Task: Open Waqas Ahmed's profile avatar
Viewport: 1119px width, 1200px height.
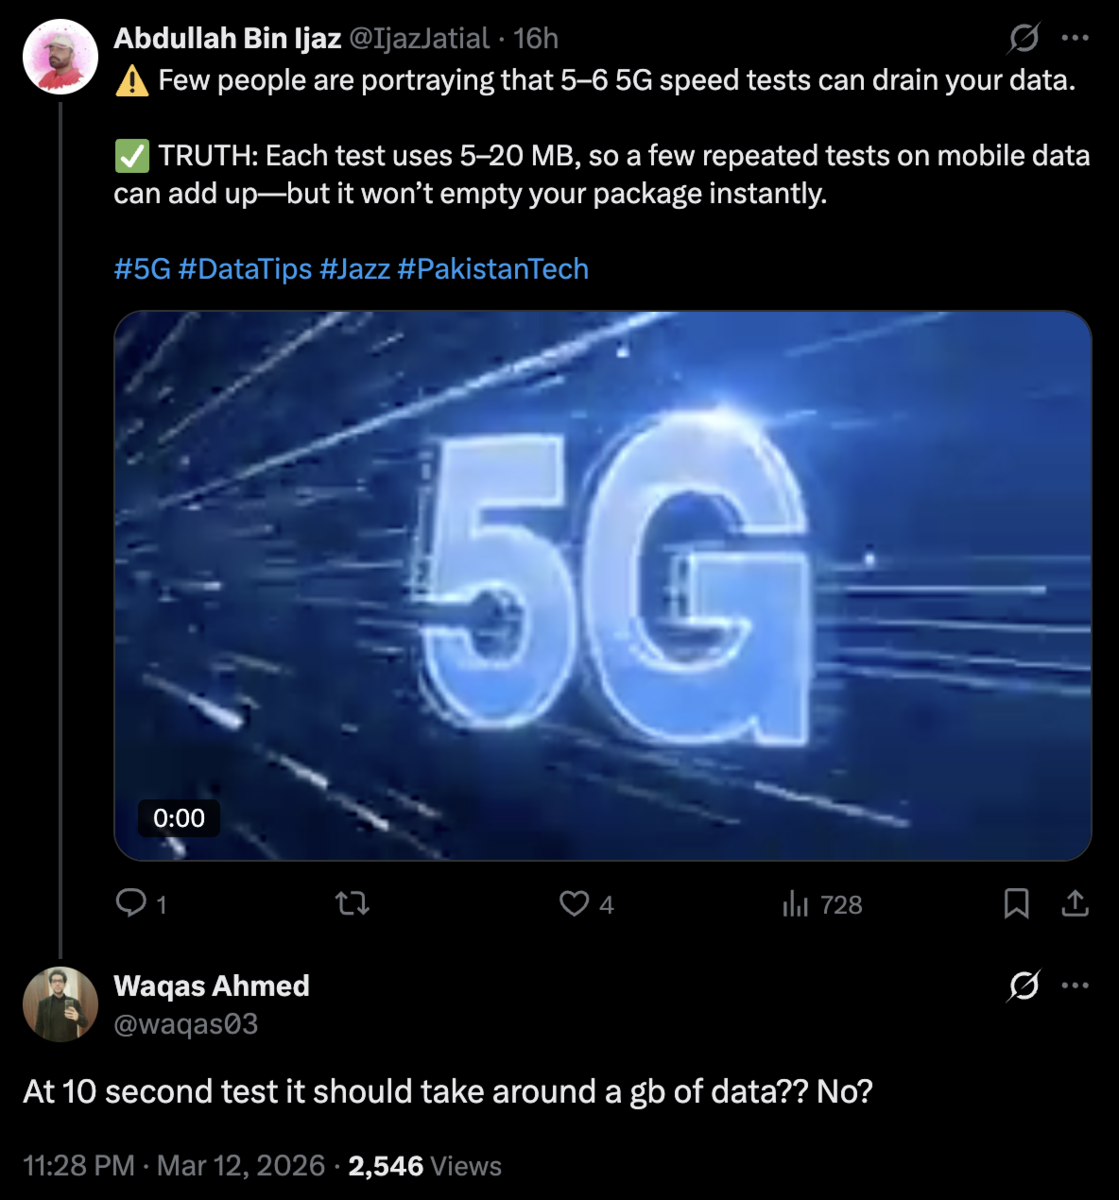Action: [x=60, y=1004]
